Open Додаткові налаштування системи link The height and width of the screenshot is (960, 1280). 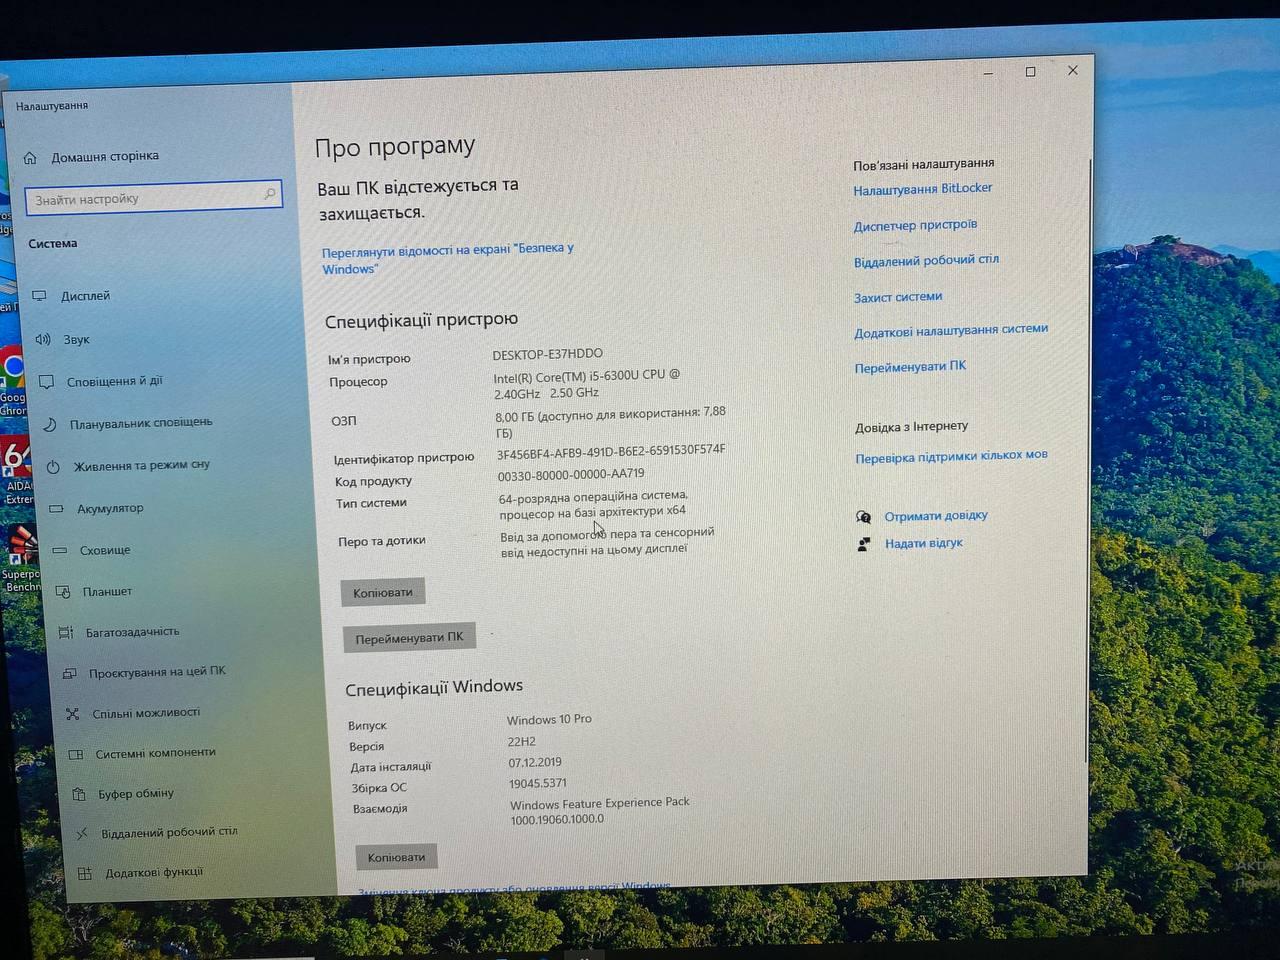pos(951,331)
